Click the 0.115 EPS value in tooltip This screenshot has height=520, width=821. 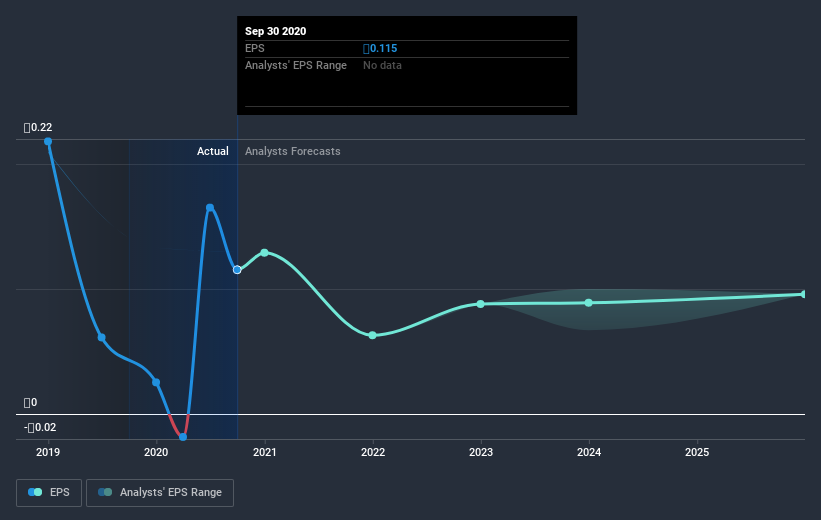(380, 48)
